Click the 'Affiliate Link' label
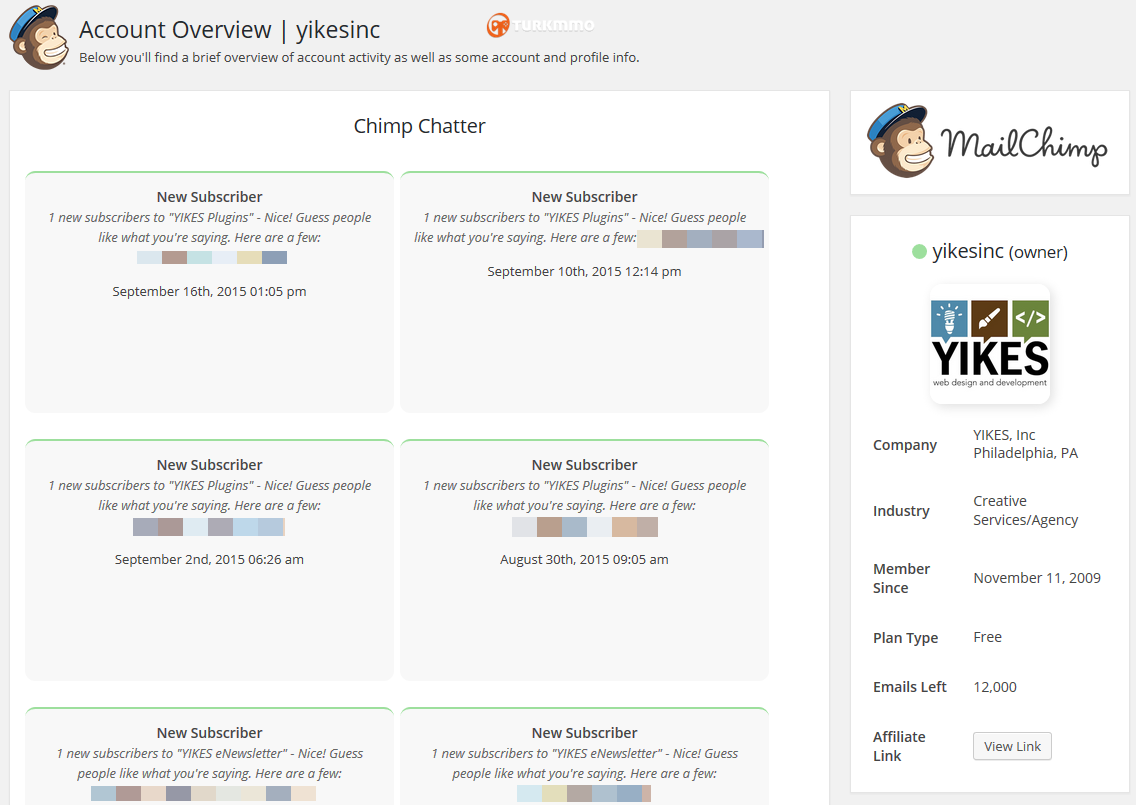 pyautogui.click(x=899, y=746)
